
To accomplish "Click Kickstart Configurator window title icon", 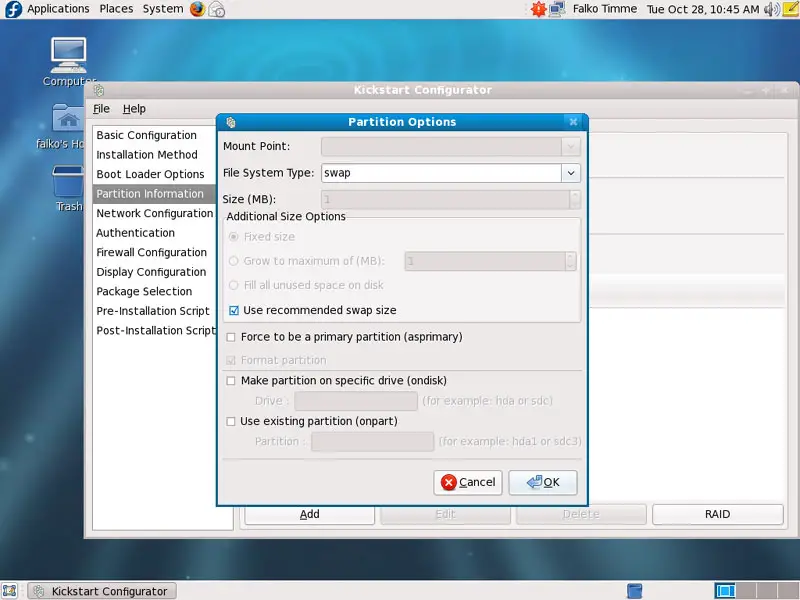I will [98, 90].
